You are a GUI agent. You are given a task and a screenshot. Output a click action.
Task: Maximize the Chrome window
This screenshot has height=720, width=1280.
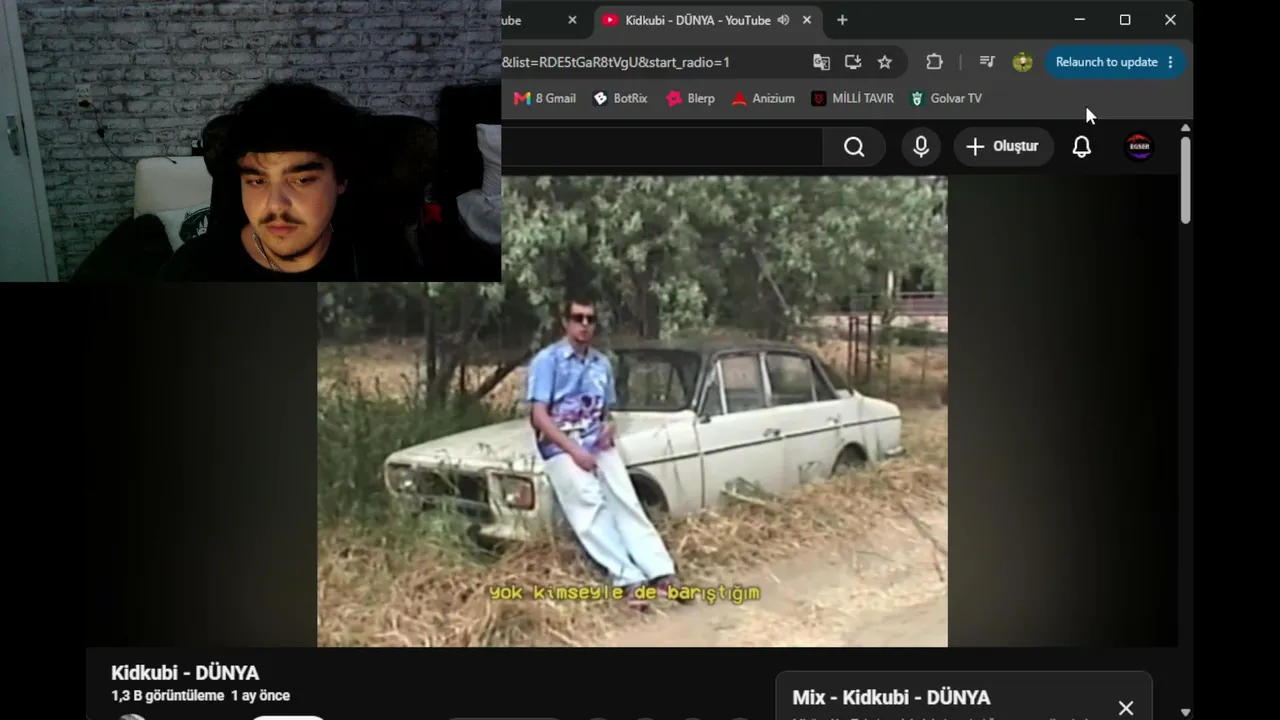click(x=1125, y=20)
